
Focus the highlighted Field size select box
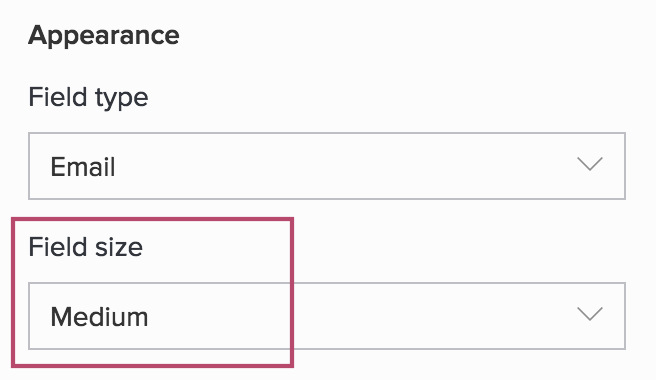327,316
